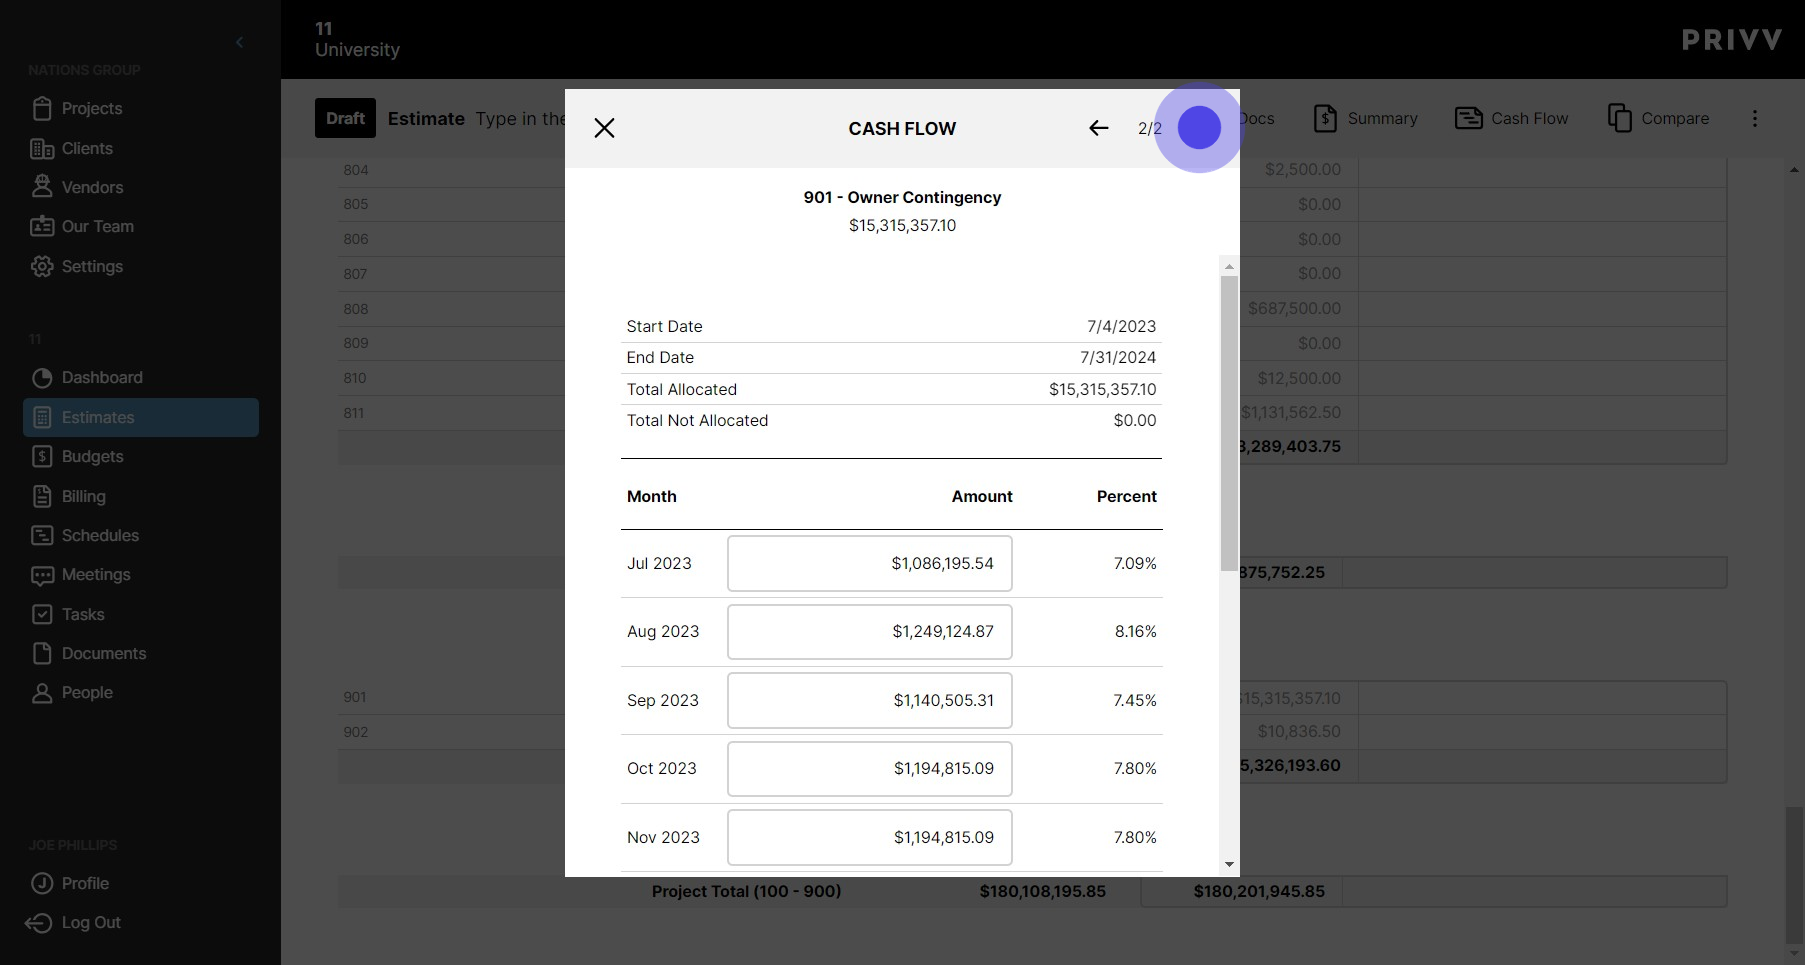Select the End Date value 7/31/2024
1805x965 pixels.
(x=1118, y=357)
